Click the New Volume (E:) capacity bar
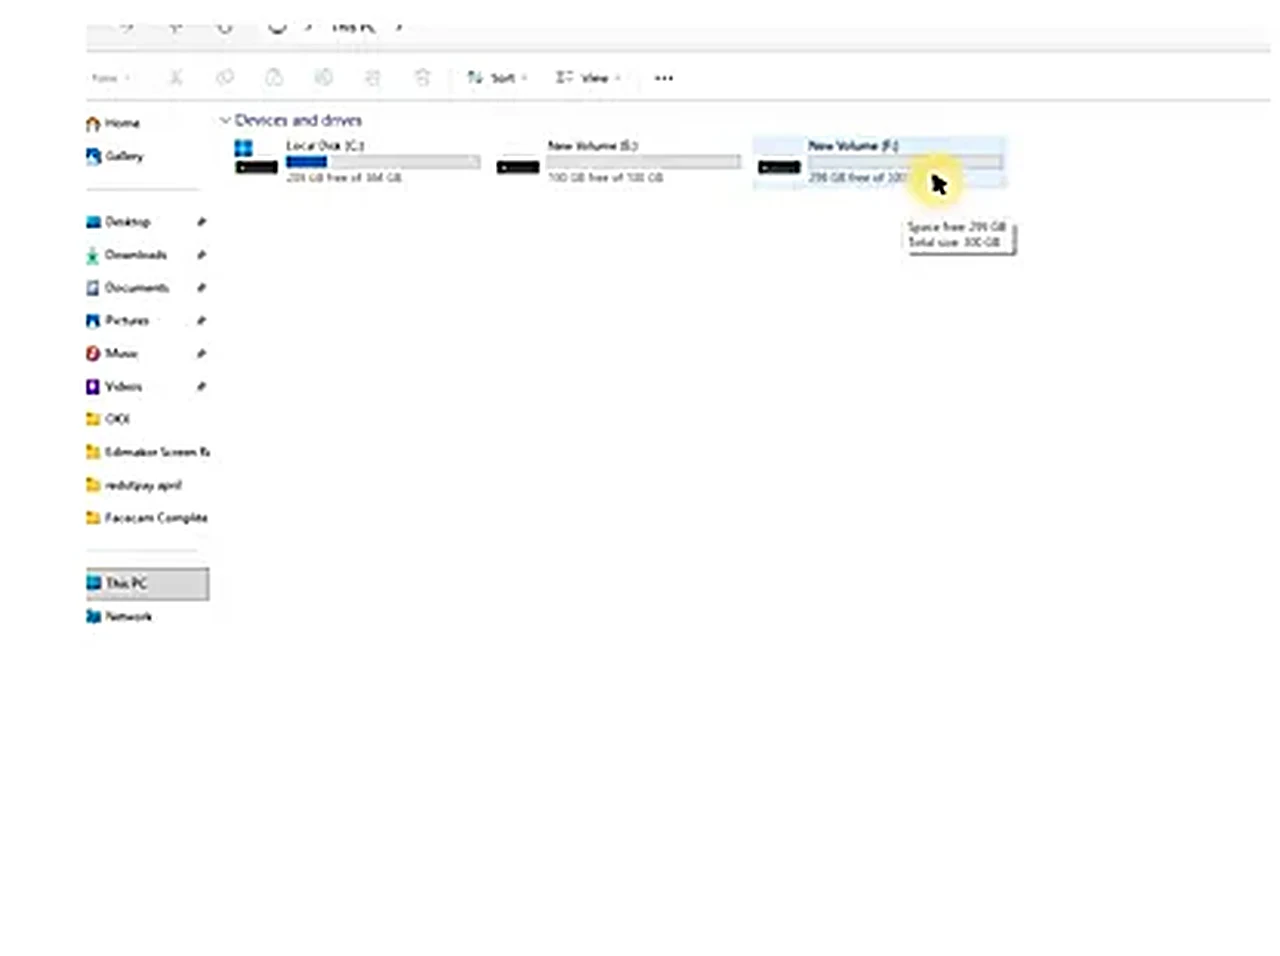The image size is (1280, 956). [x=644, y=161]
